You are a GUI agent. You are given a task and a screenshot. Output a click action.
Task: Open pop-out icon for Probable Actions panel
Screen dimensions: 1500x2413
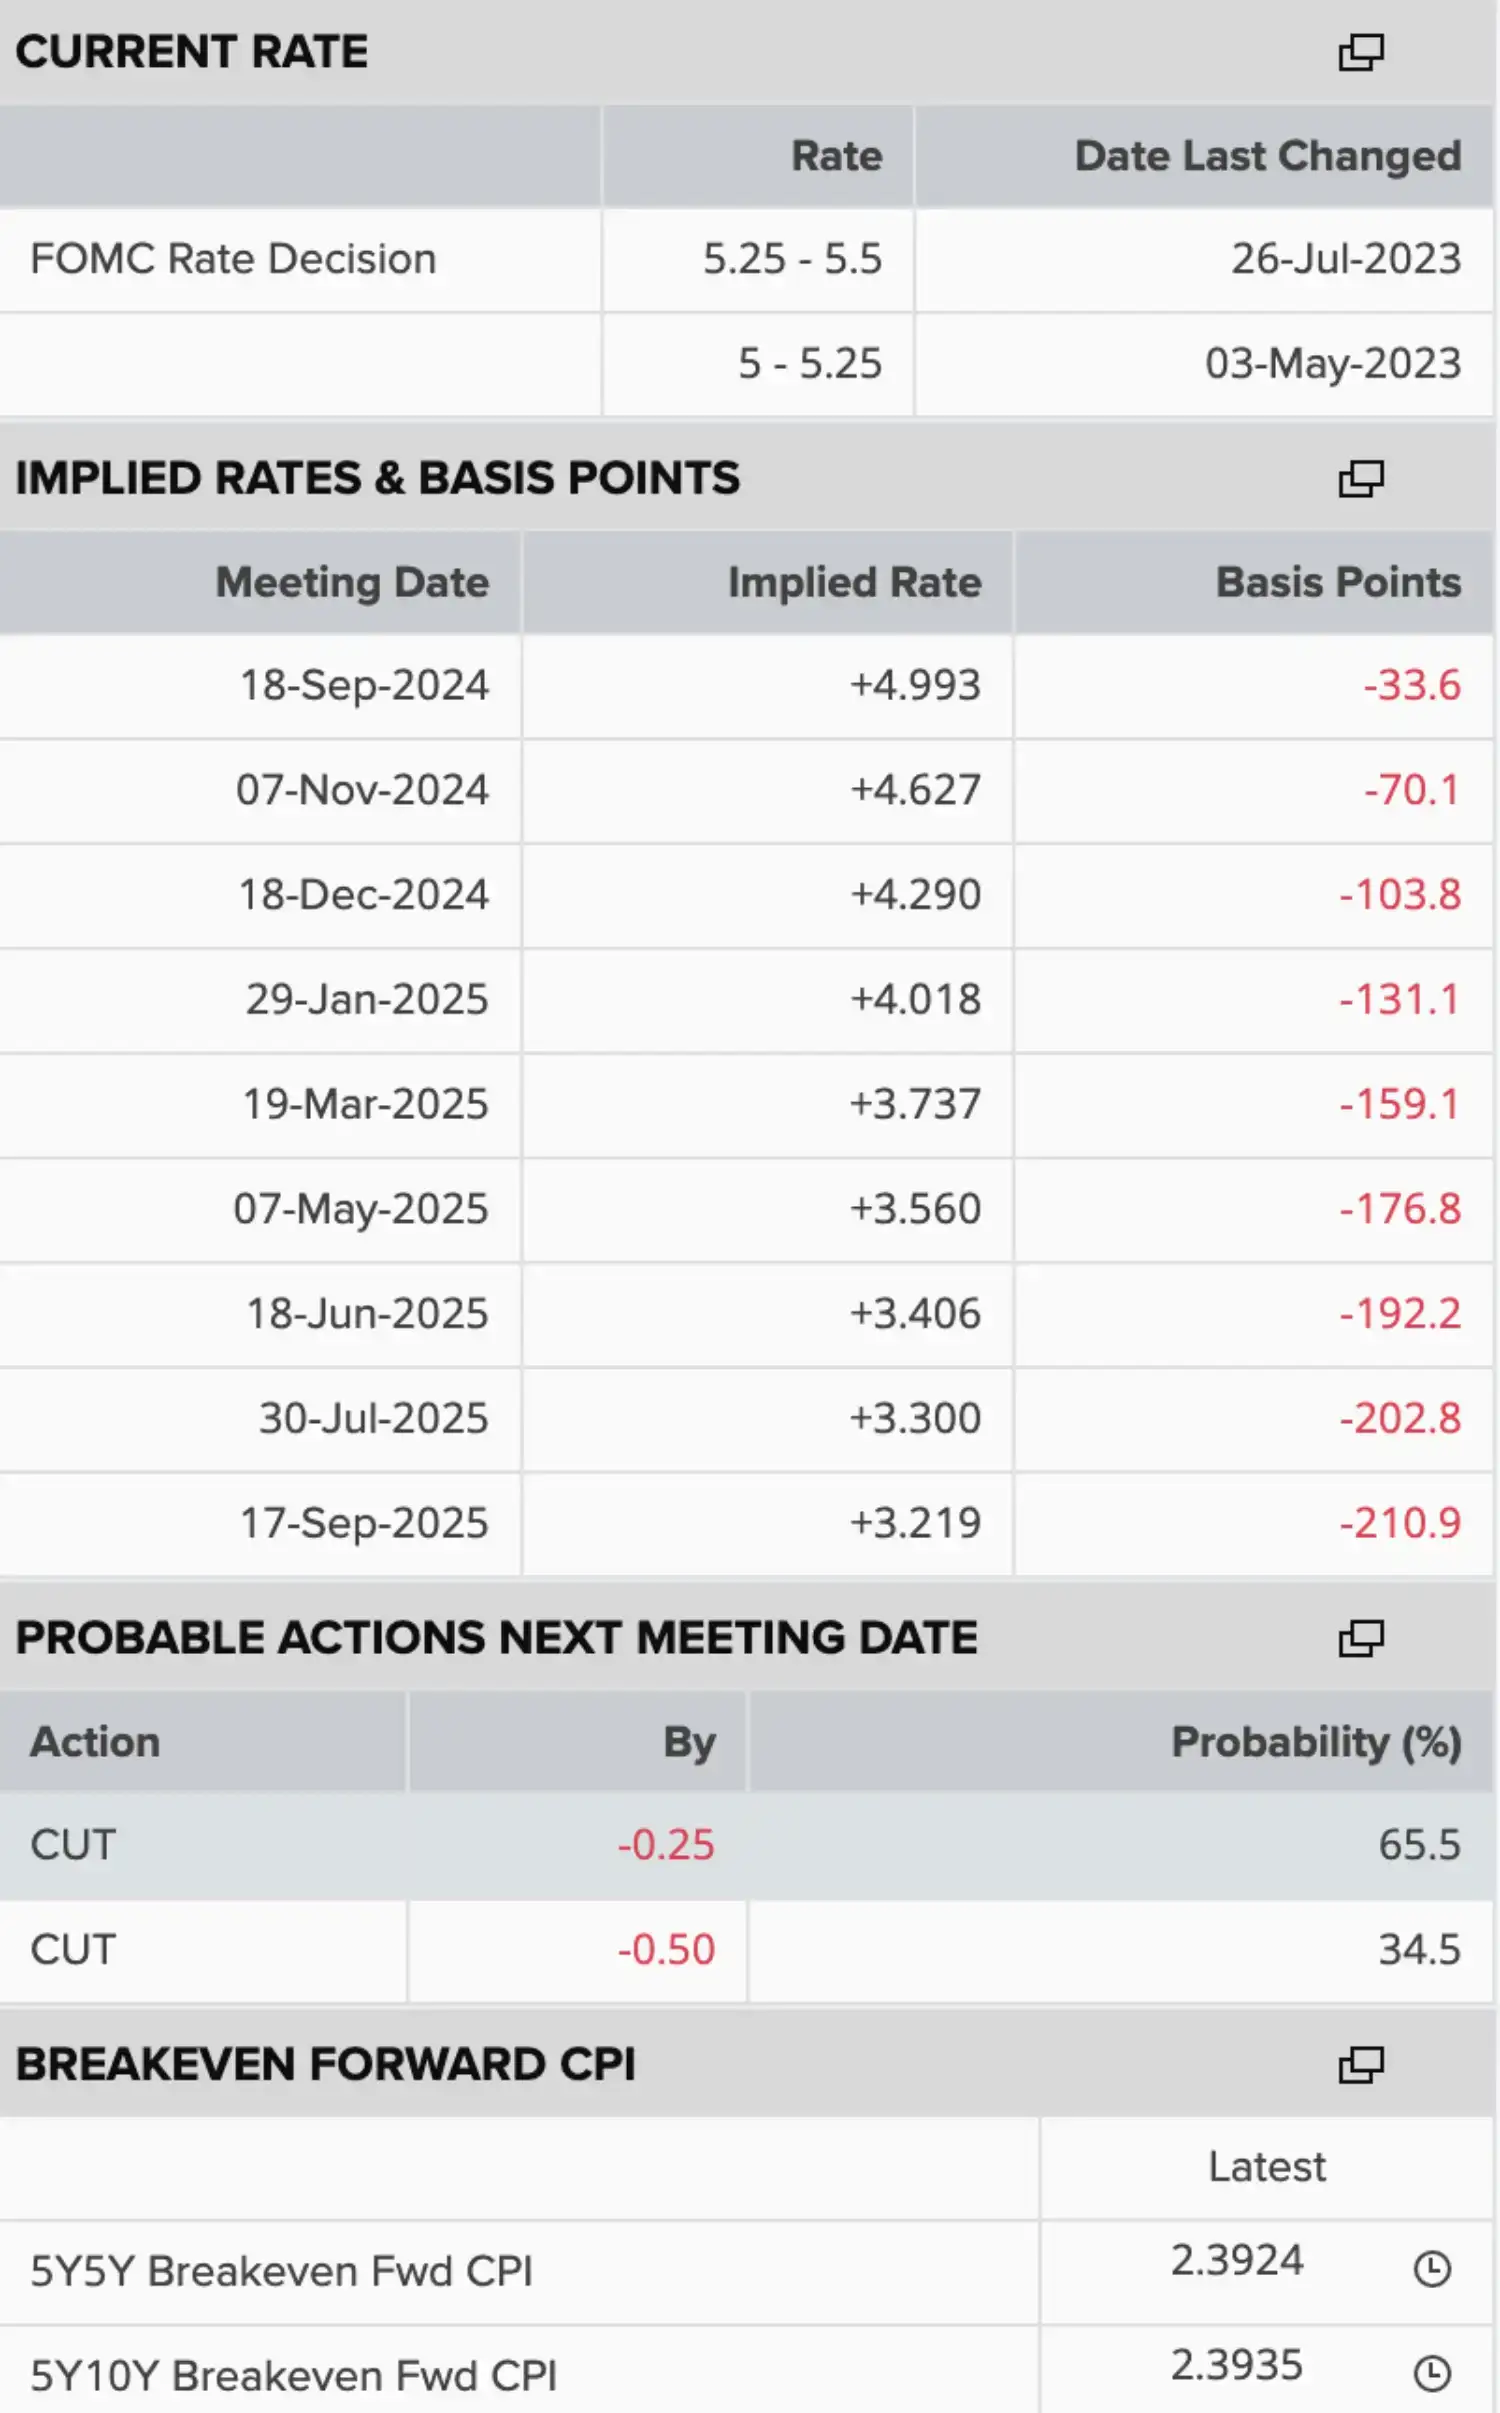[1361, 1638]
